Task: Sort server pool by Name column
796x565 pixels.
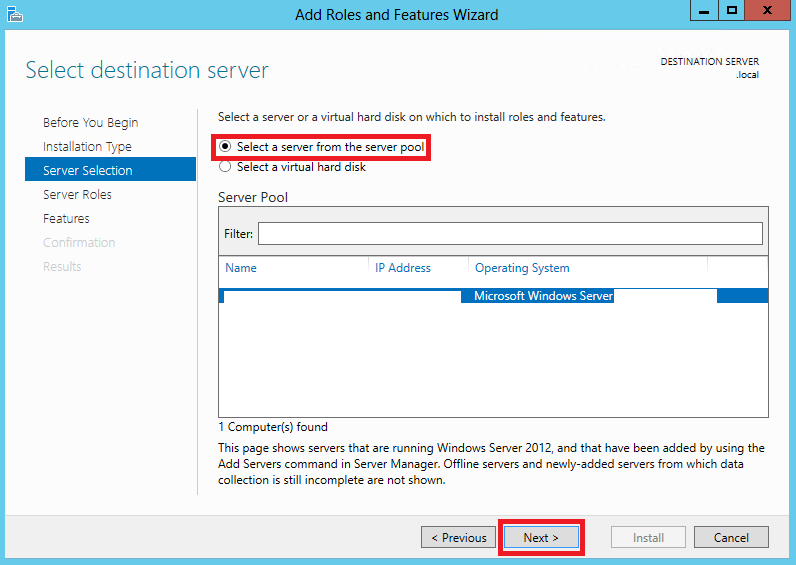Action: (241, 268)
